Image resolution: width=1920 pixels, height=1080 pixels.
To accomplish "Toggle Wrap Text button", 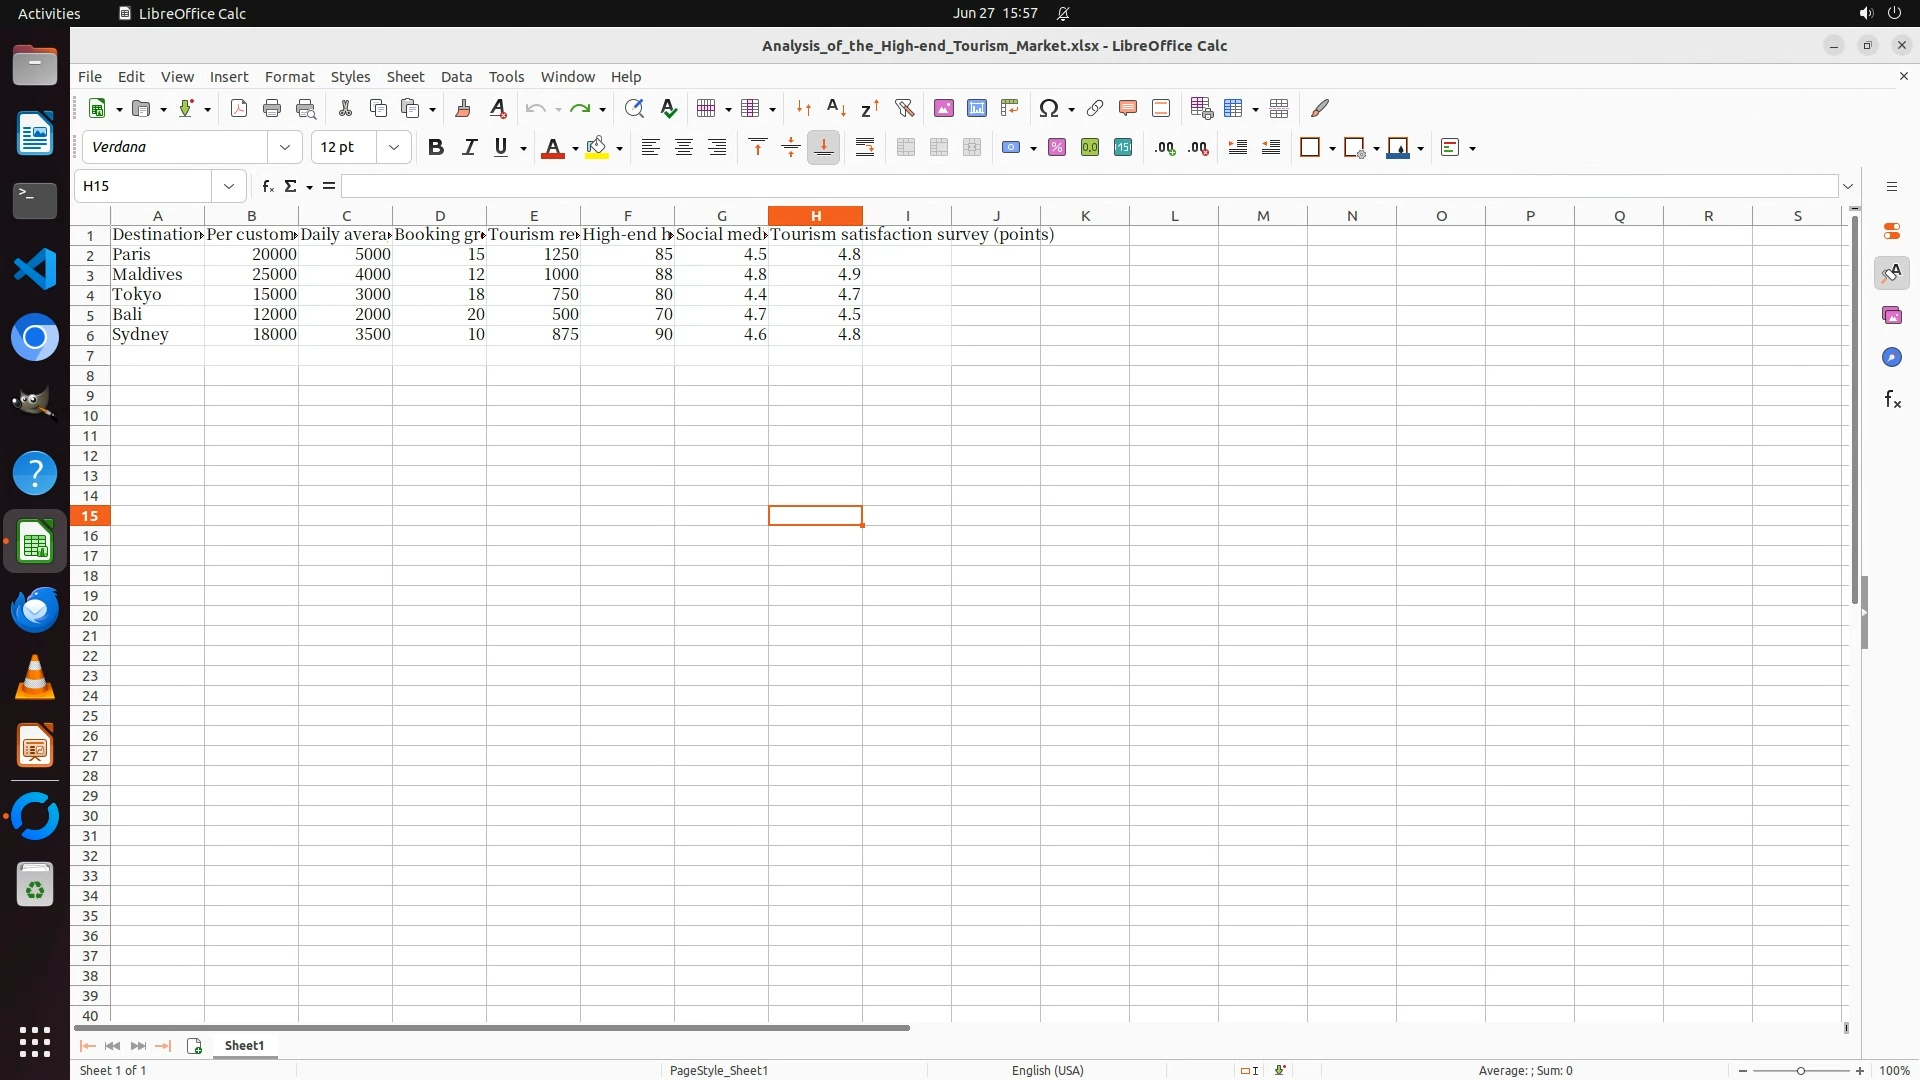I will pos(865,148).
